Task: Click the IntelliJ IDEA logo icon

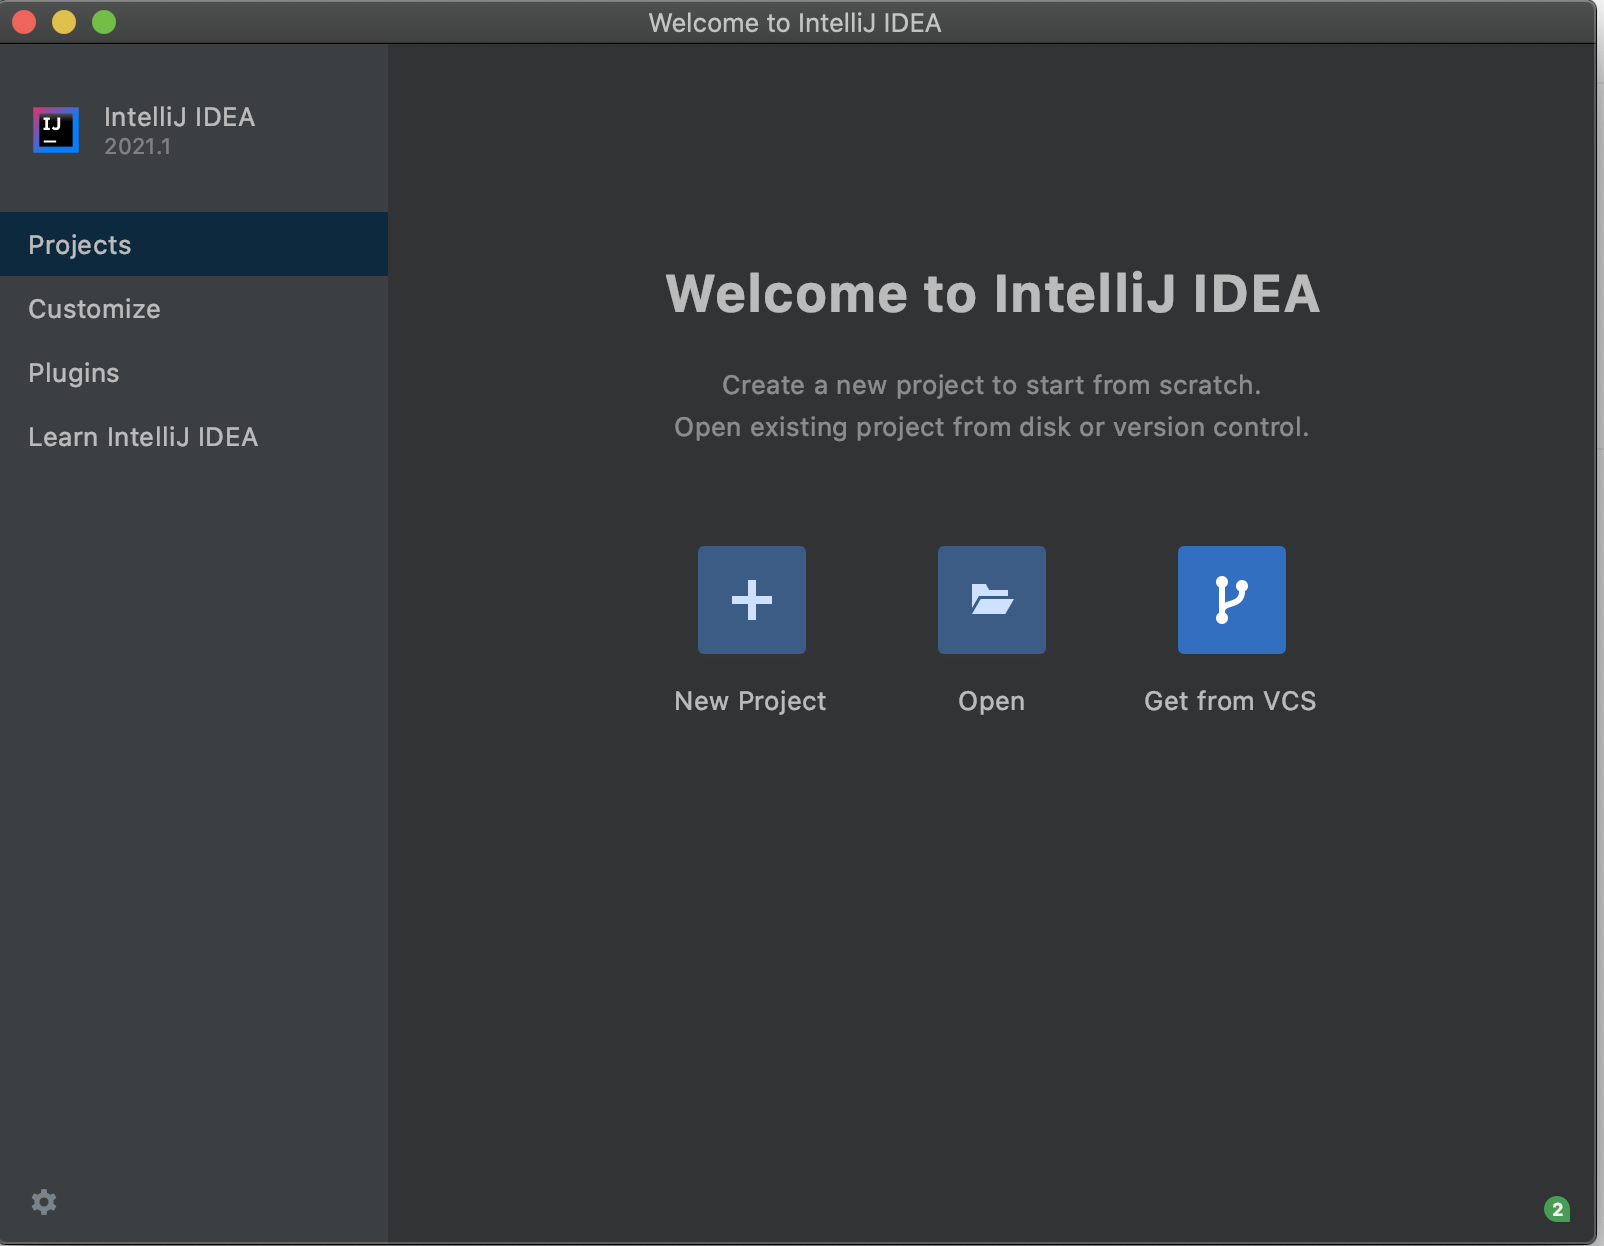Action: [56, 130]
